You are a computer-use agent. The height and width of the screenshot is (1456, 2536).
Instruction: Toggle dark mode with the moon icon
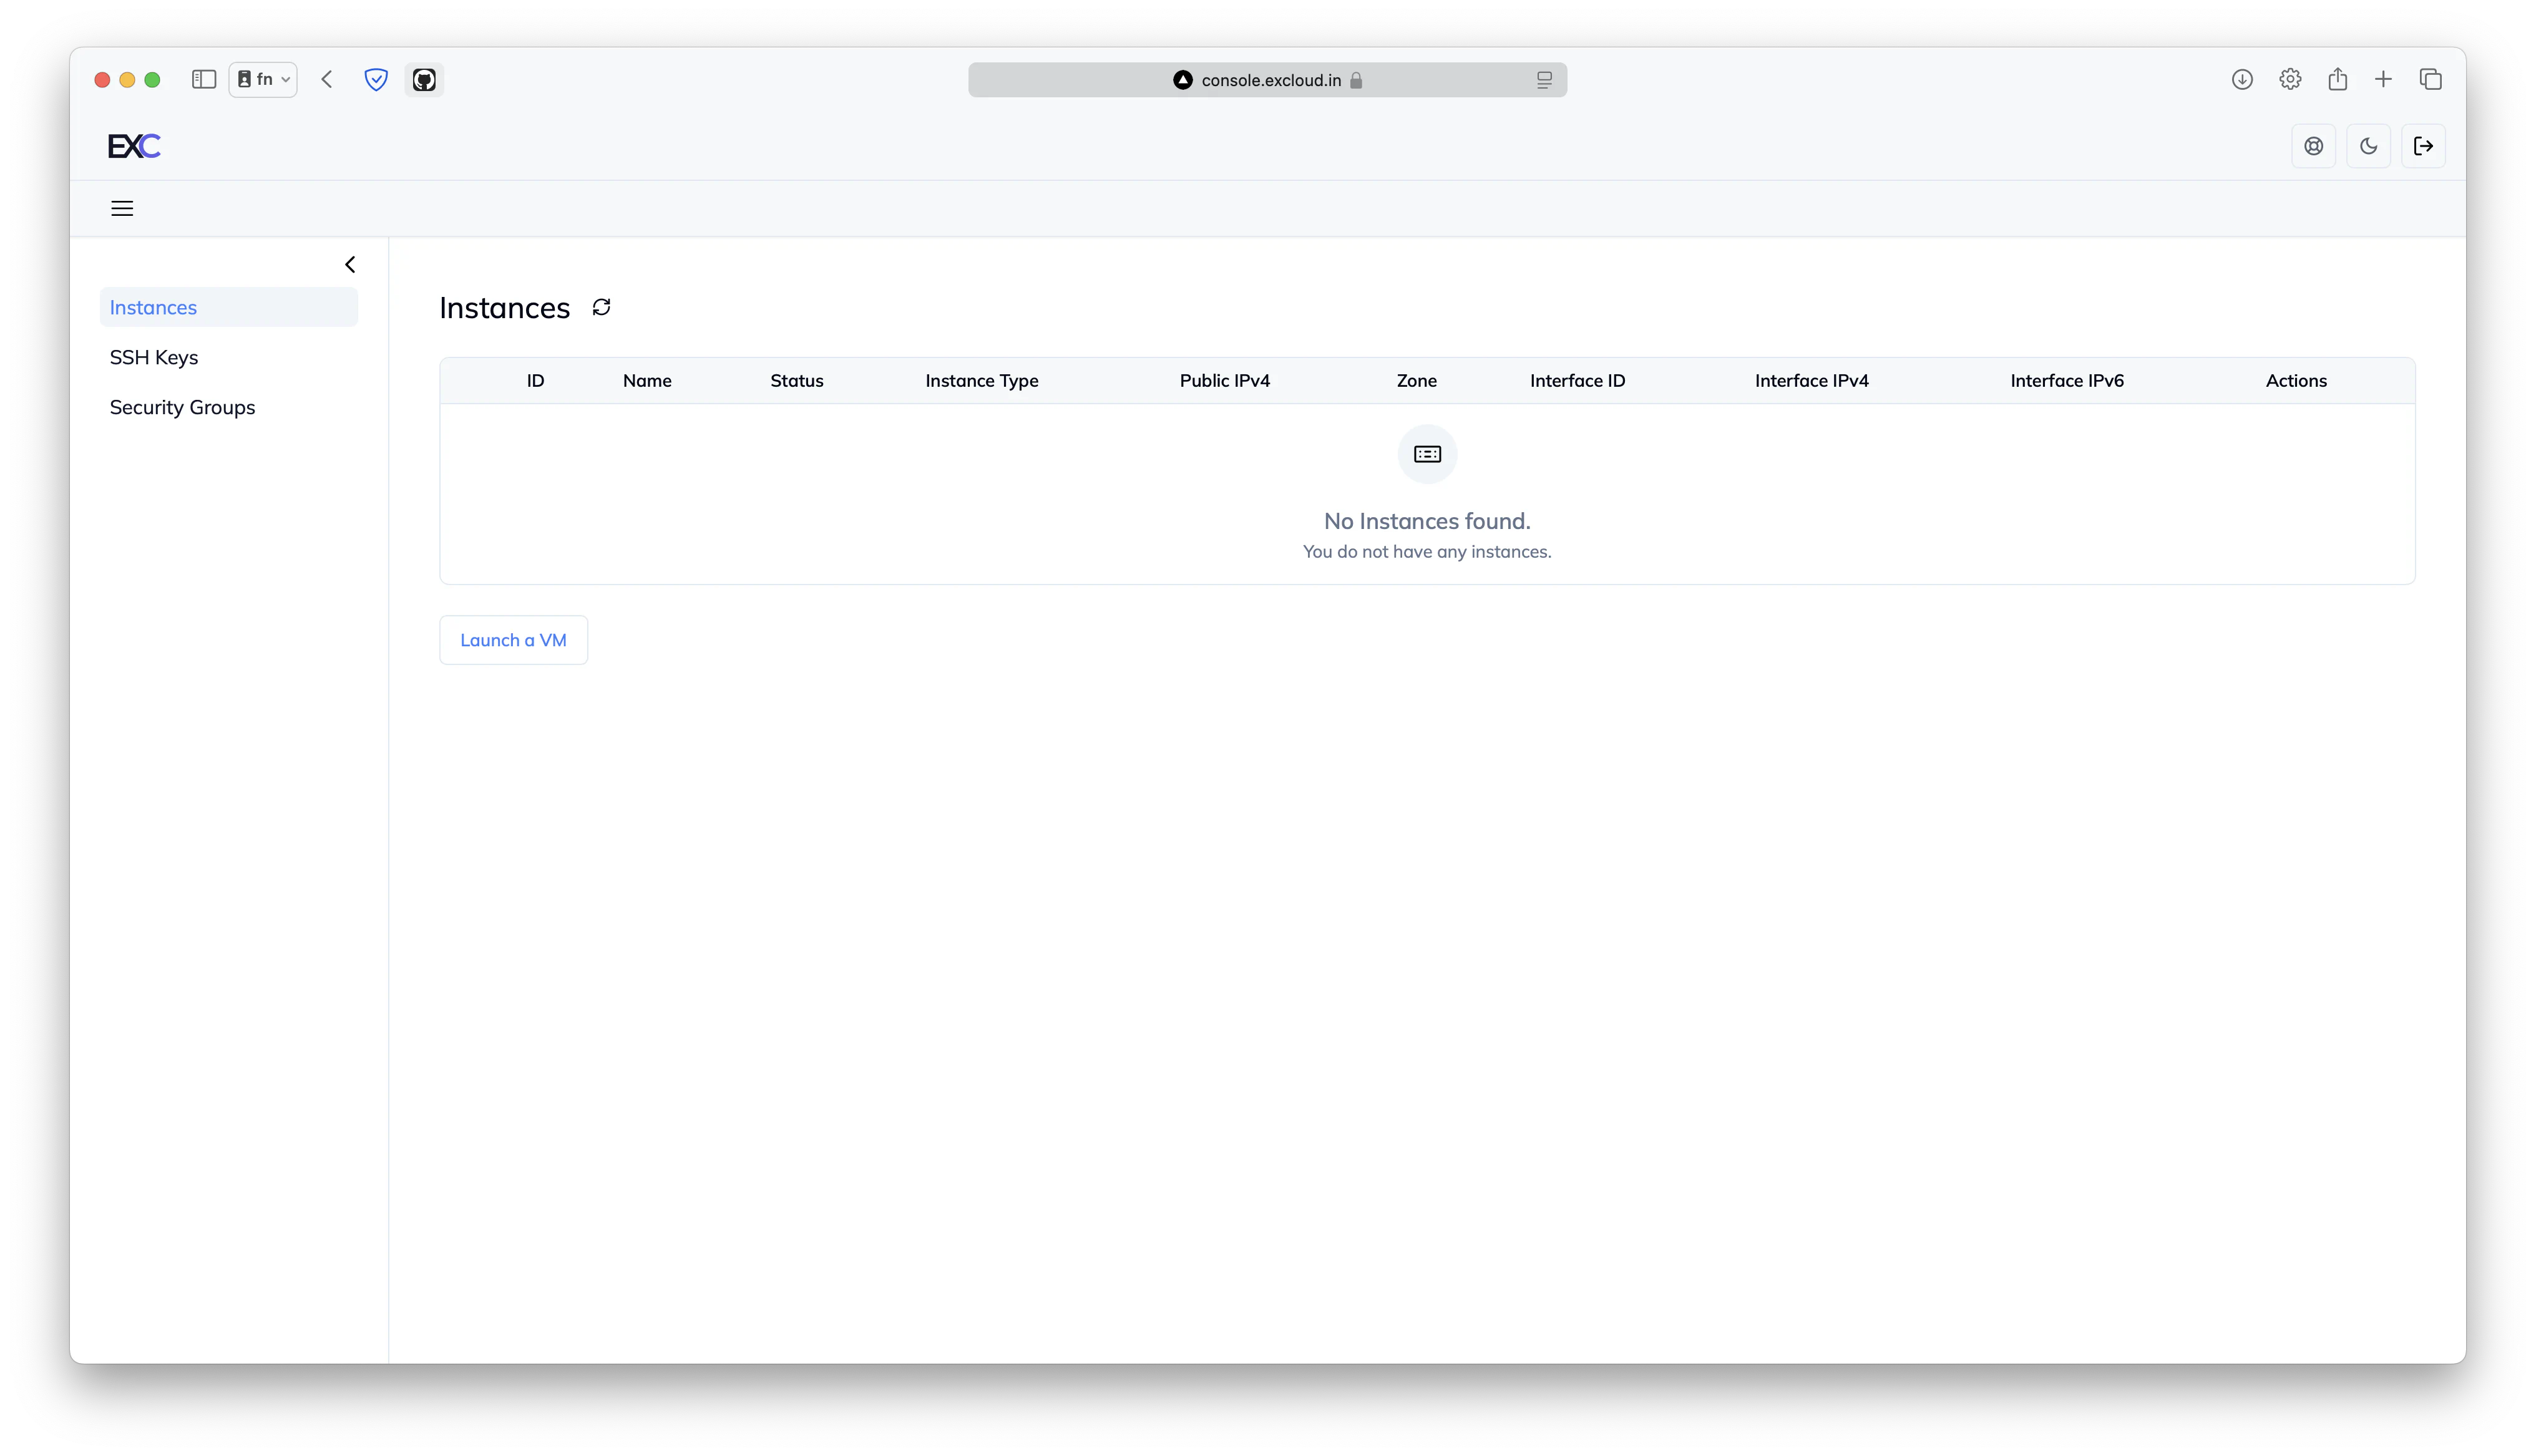coord(2369,145)
